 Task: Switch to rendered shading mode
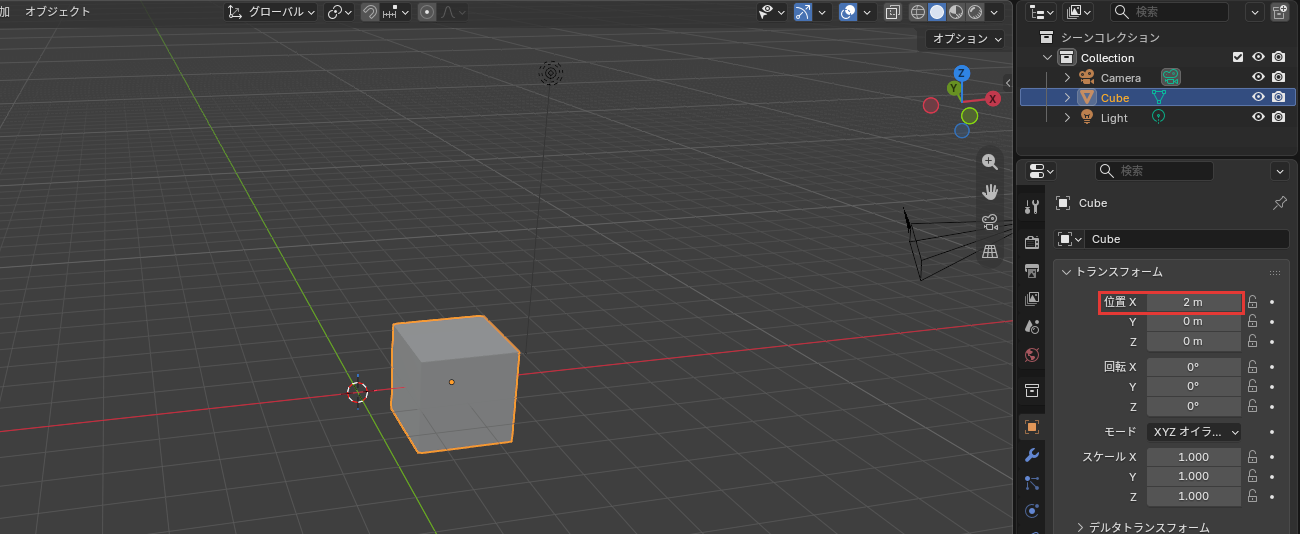coord(975,12)
